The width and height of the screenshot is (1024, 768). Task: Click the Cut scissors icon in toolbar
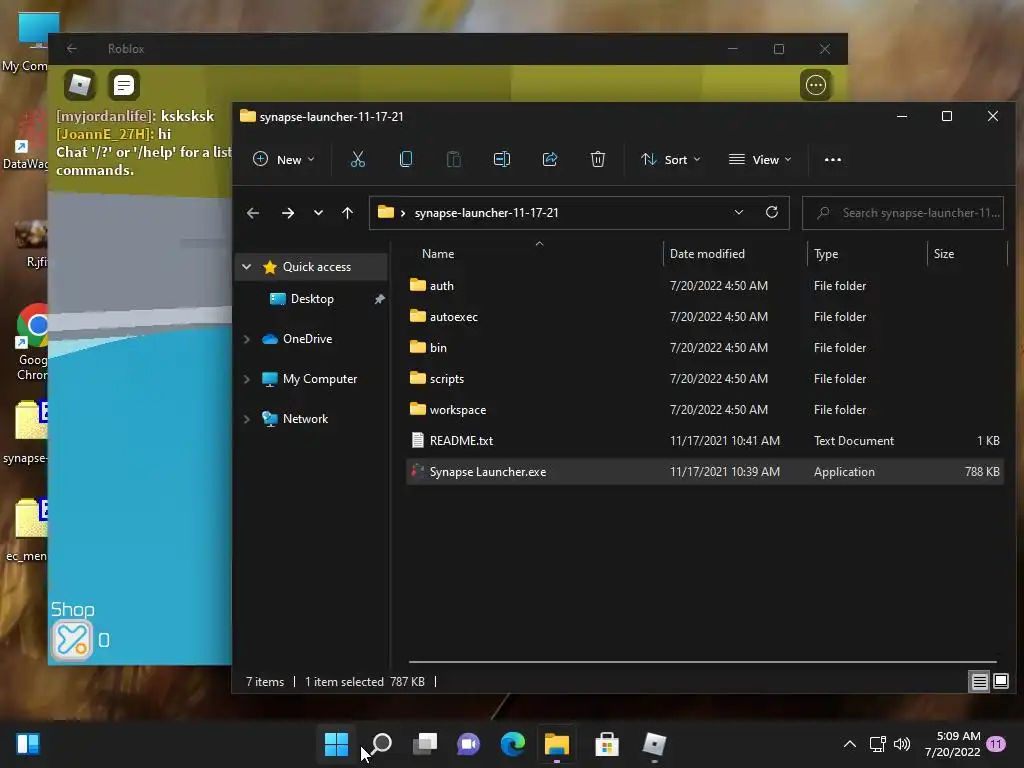[x=357, y=159]
